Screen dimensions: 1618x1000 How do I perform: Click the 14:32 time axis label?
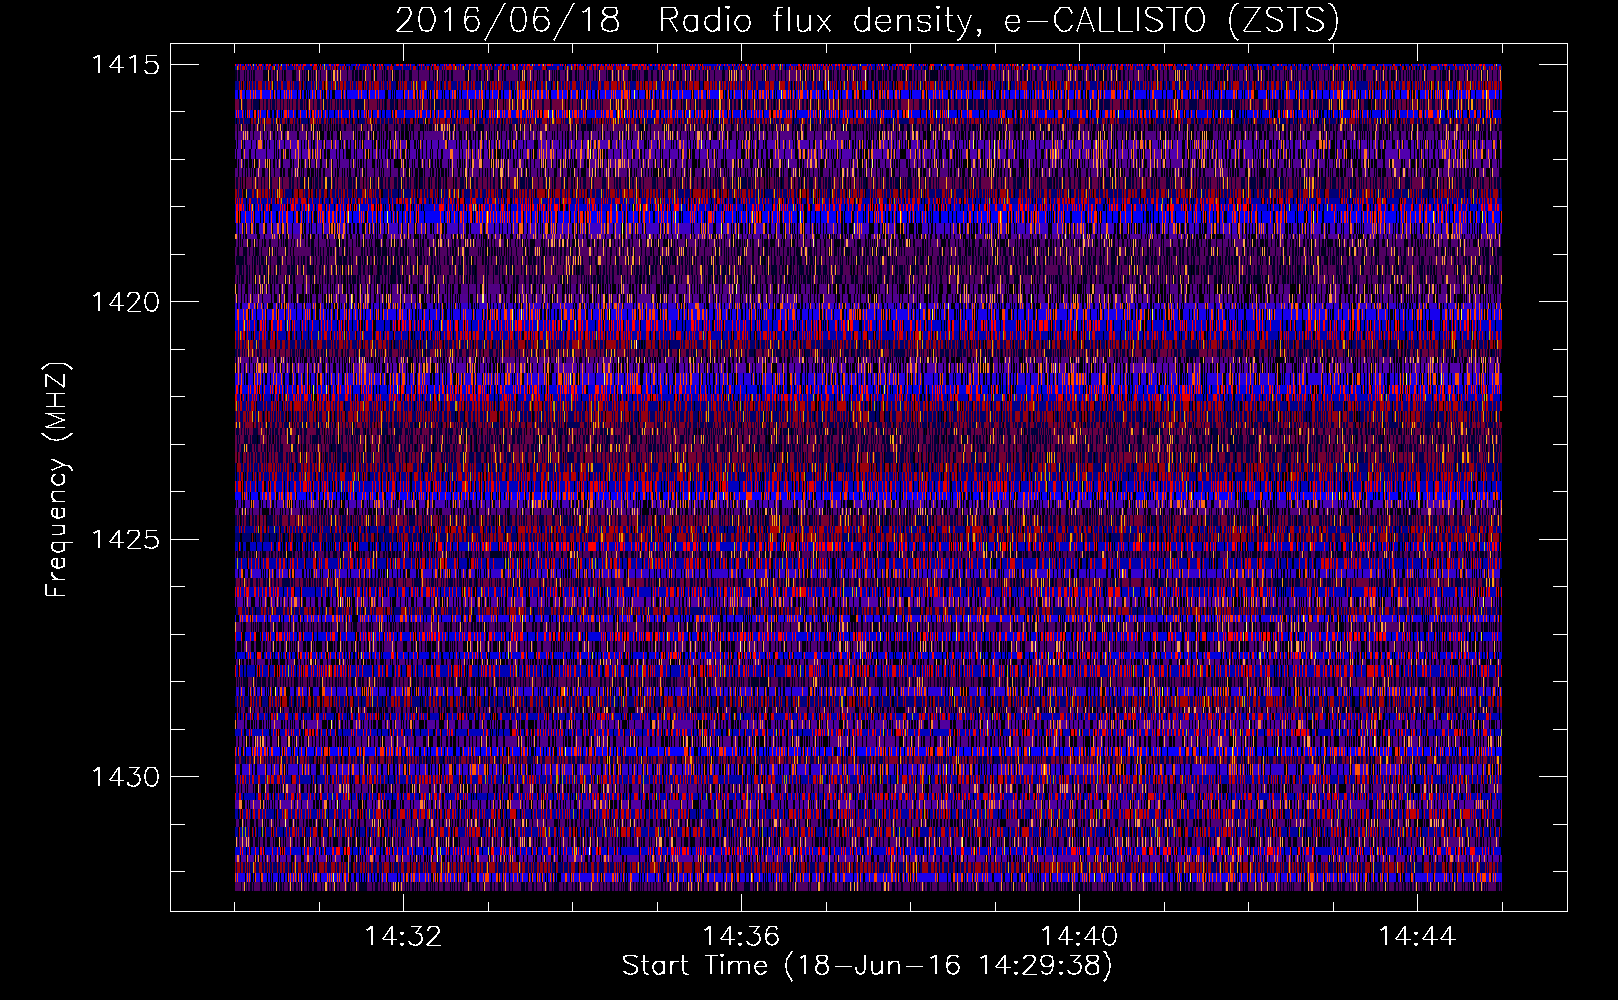point(403,937)
